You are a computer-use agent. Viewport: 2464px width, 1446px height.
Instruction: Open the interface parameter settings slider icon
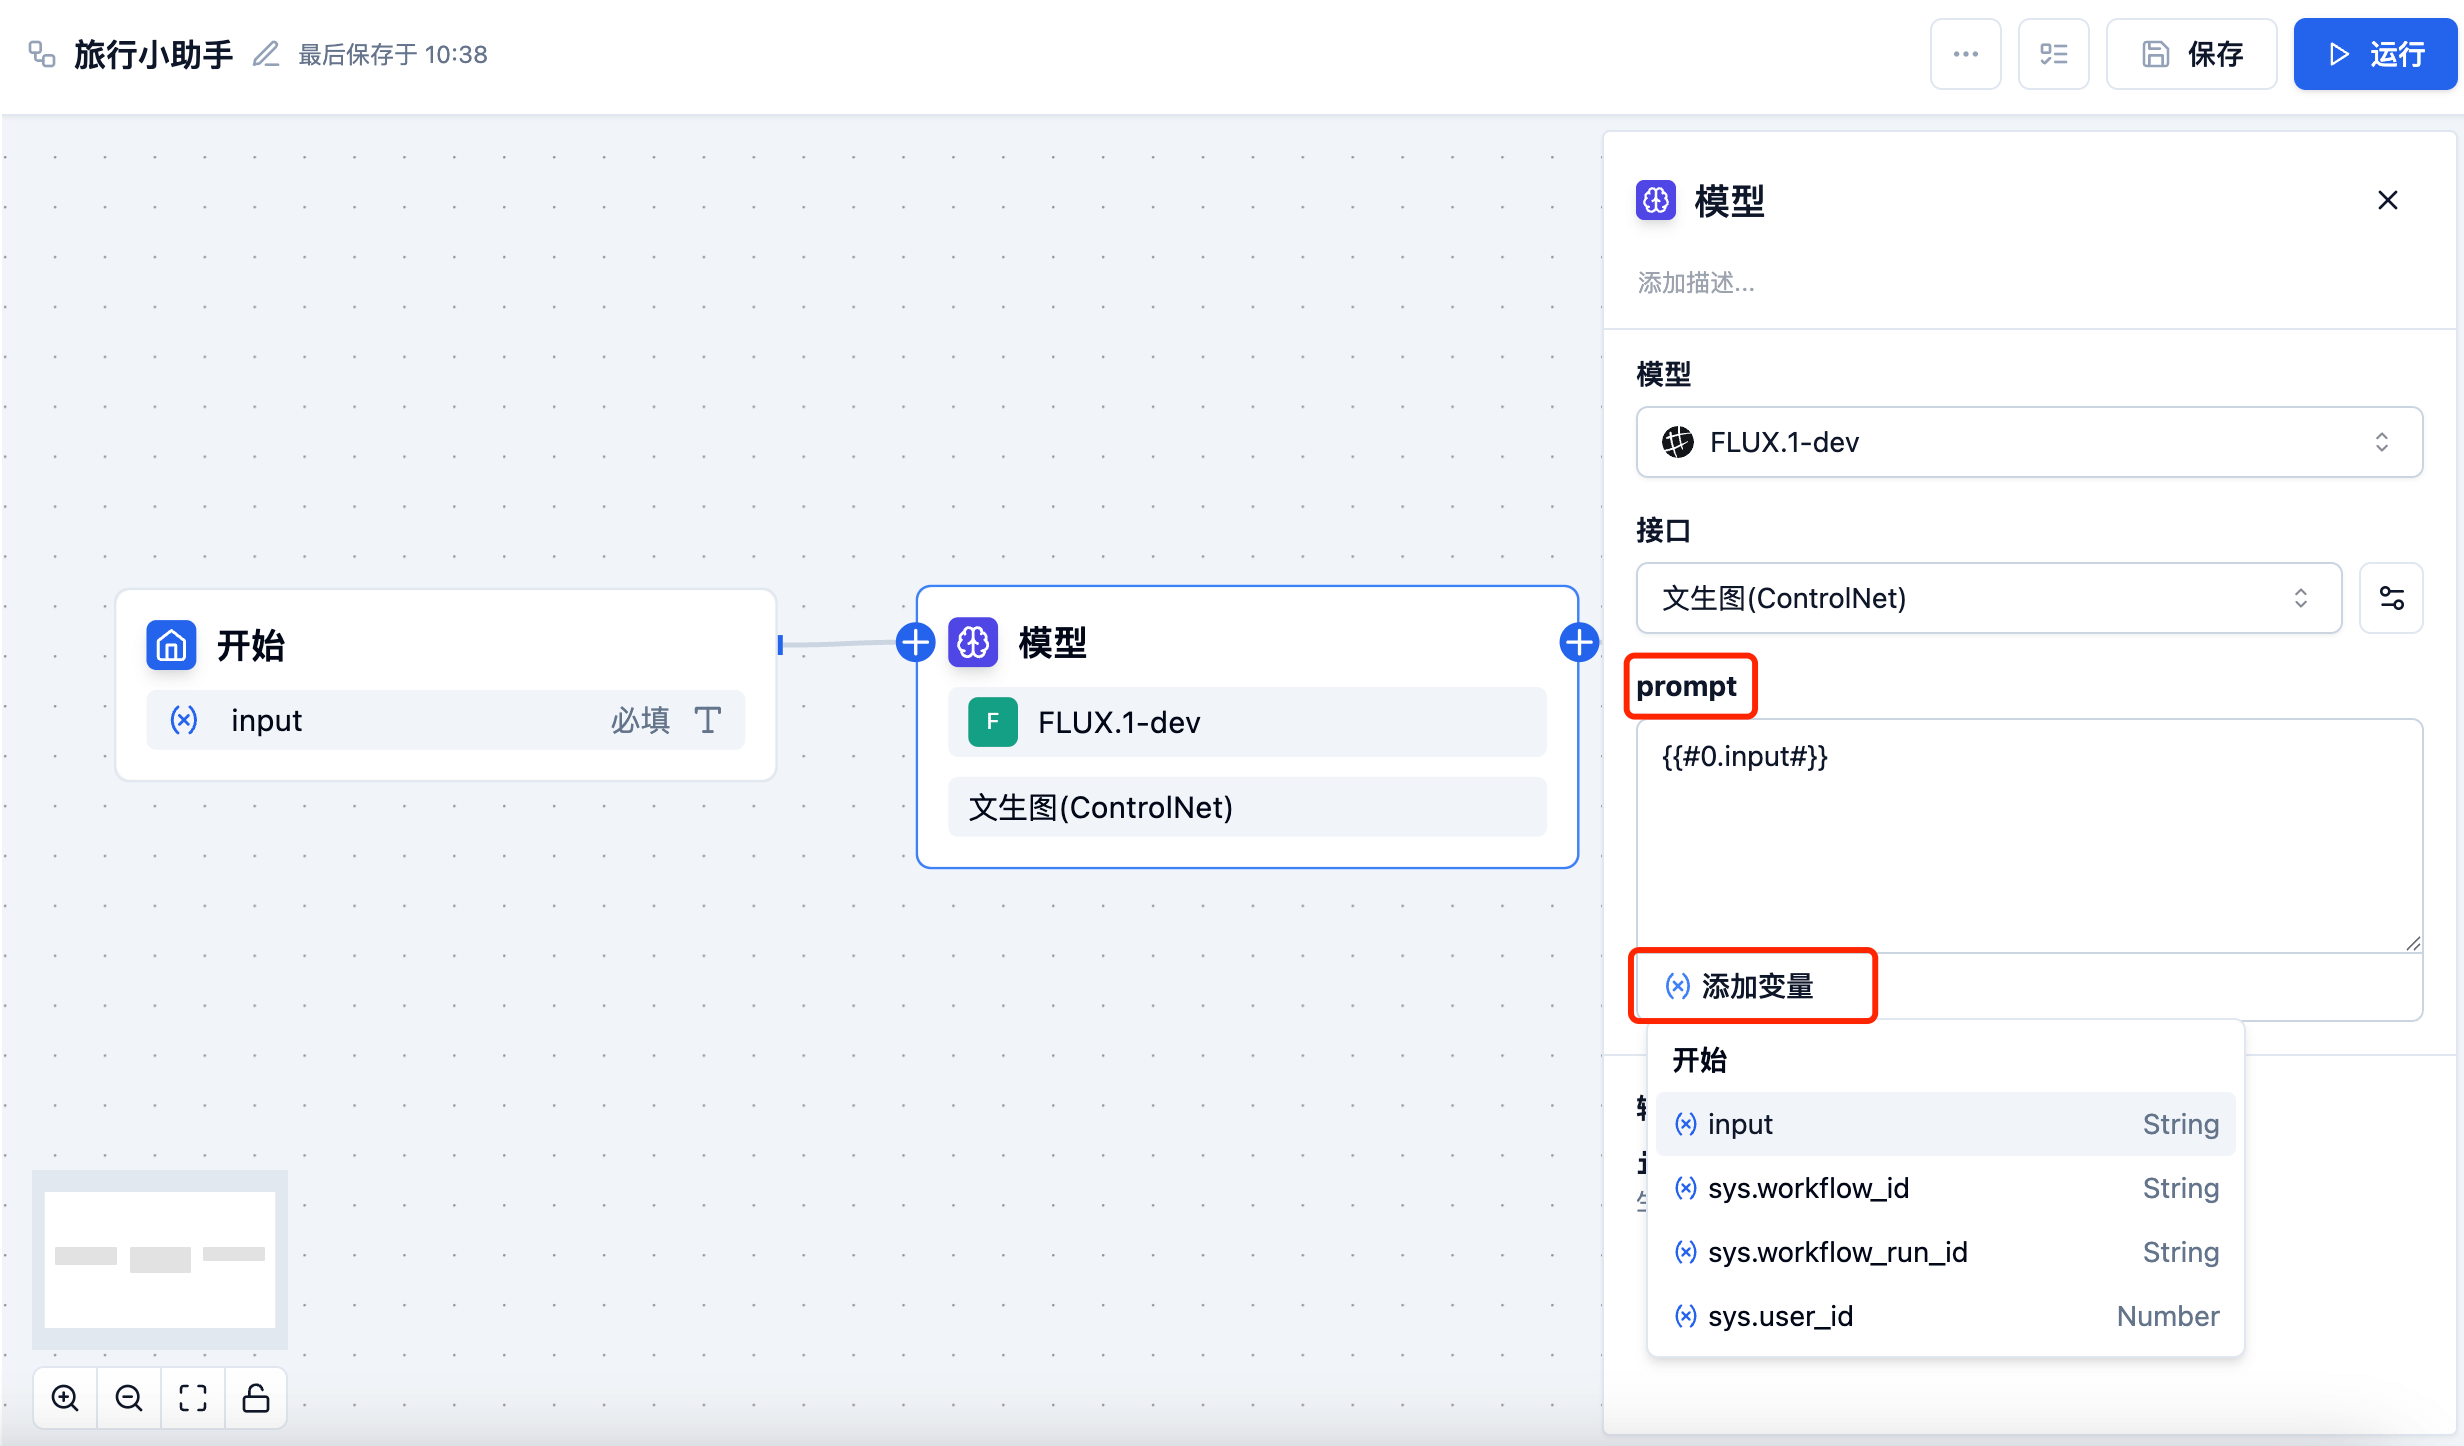pos(2391,598)
